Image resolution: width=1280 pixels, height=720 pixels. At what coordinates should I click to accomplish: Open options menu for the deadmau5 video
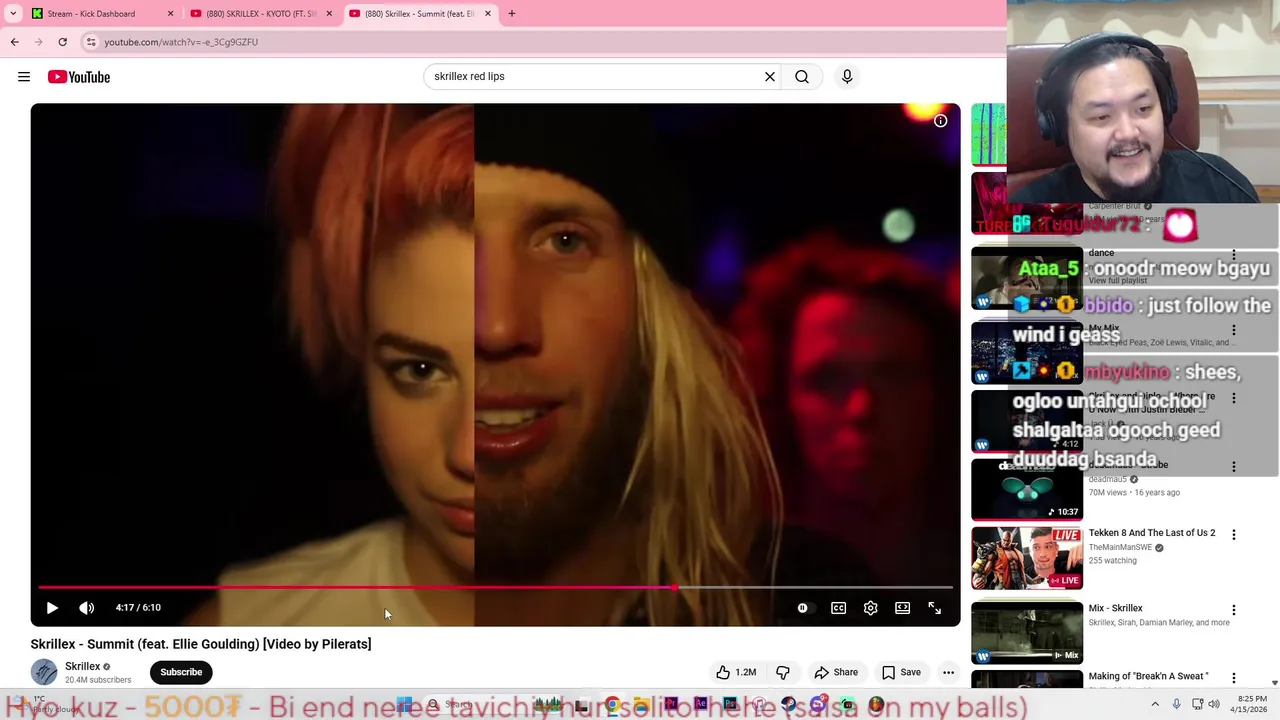click(x=1233, y=467)
